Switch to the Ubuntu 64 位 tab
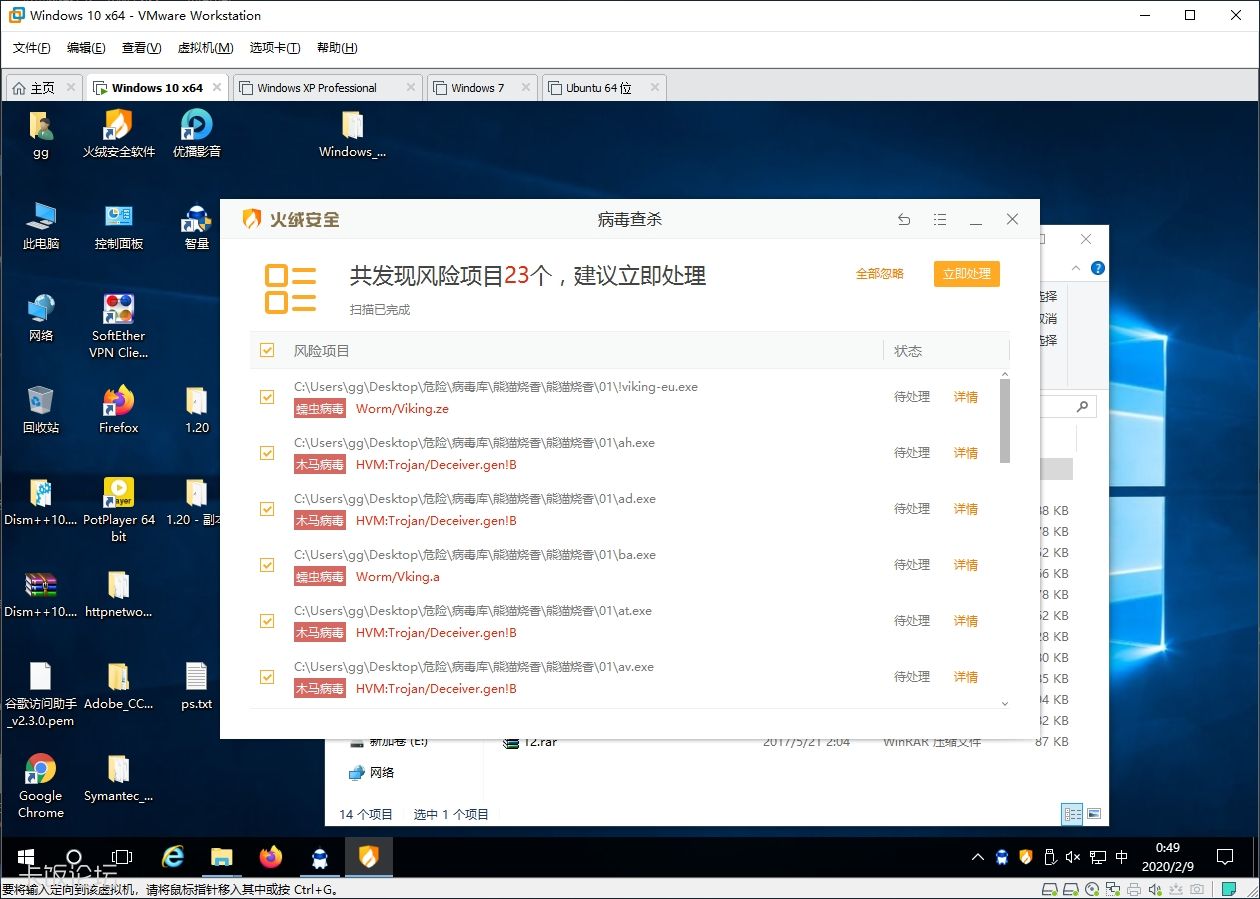Screen dimensions: 1260x899 click(x=598, y=88)
